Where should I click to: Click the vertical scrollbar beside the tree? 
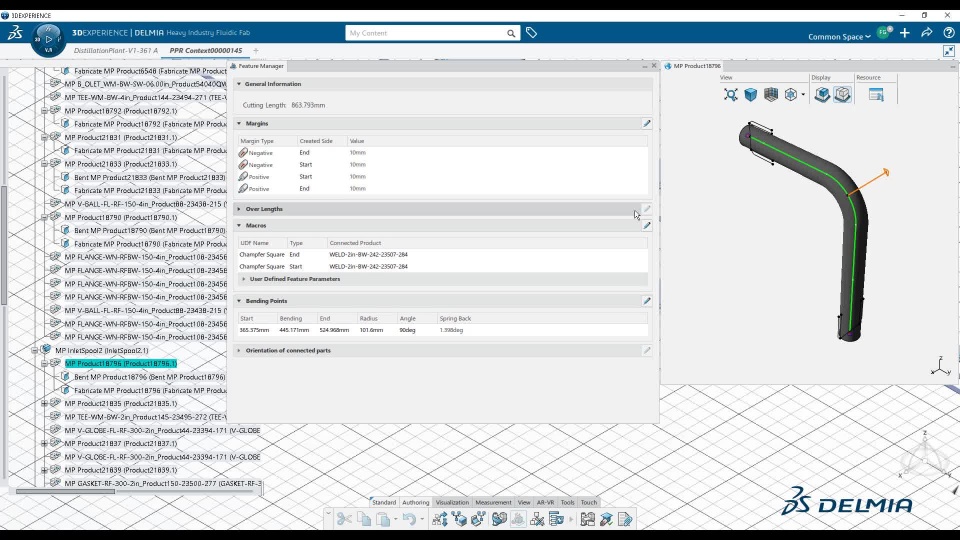point(4,245)
